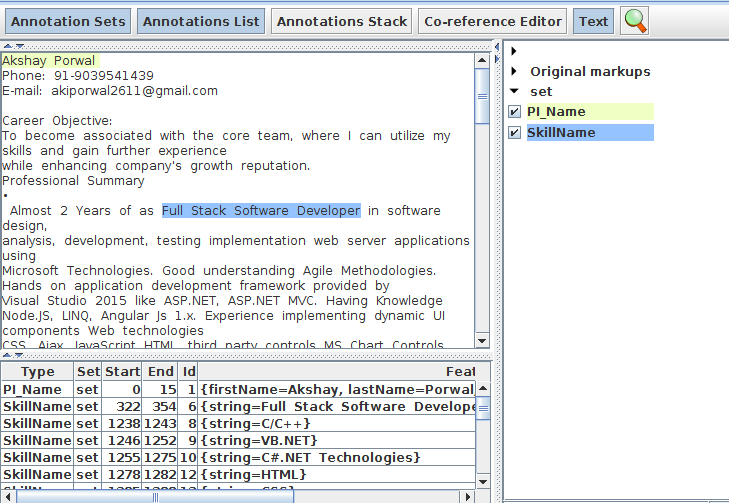Click table horizontal scrollbar left arrow
This screenshot has height=503, width=729.
click(x=7, y=495)
